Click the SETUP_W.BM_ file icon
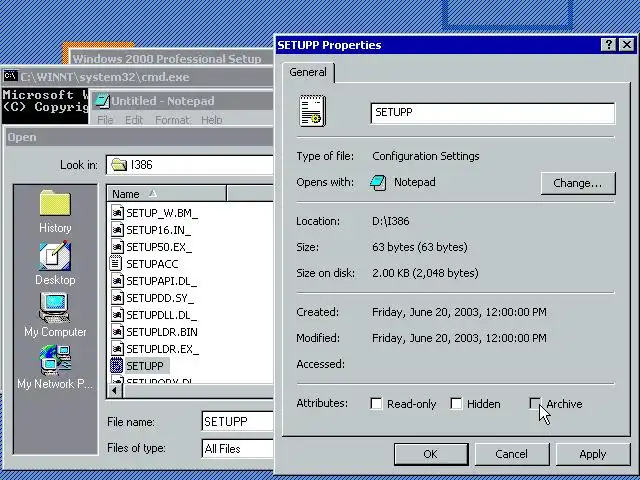The height and width of the screenshot is (480, 640). coord(117,213)
